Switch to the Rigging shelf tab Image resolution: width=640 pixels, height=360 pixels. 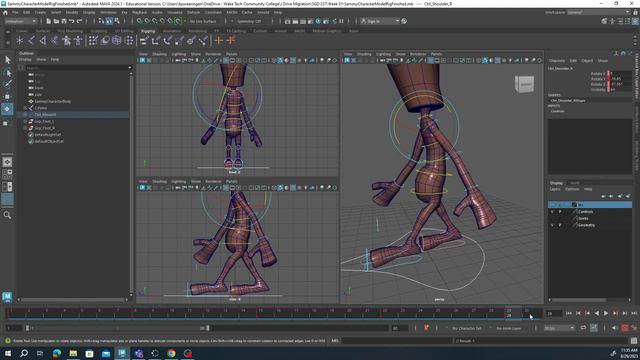click(x=148, y=31)
